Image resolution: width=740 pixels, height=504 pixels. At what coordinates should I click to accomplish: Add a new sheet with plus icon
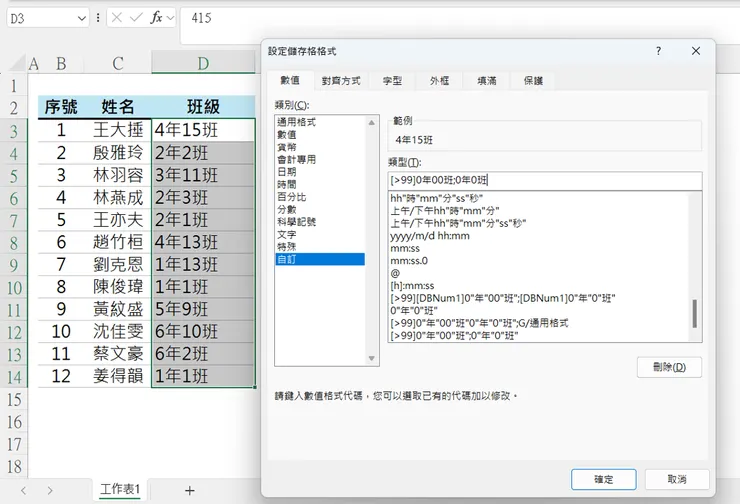point(190,491)
